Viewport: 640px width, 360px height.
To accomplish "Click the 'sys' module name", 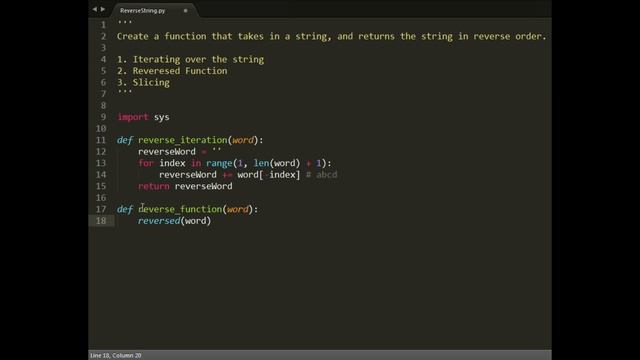I will point(162,118).
